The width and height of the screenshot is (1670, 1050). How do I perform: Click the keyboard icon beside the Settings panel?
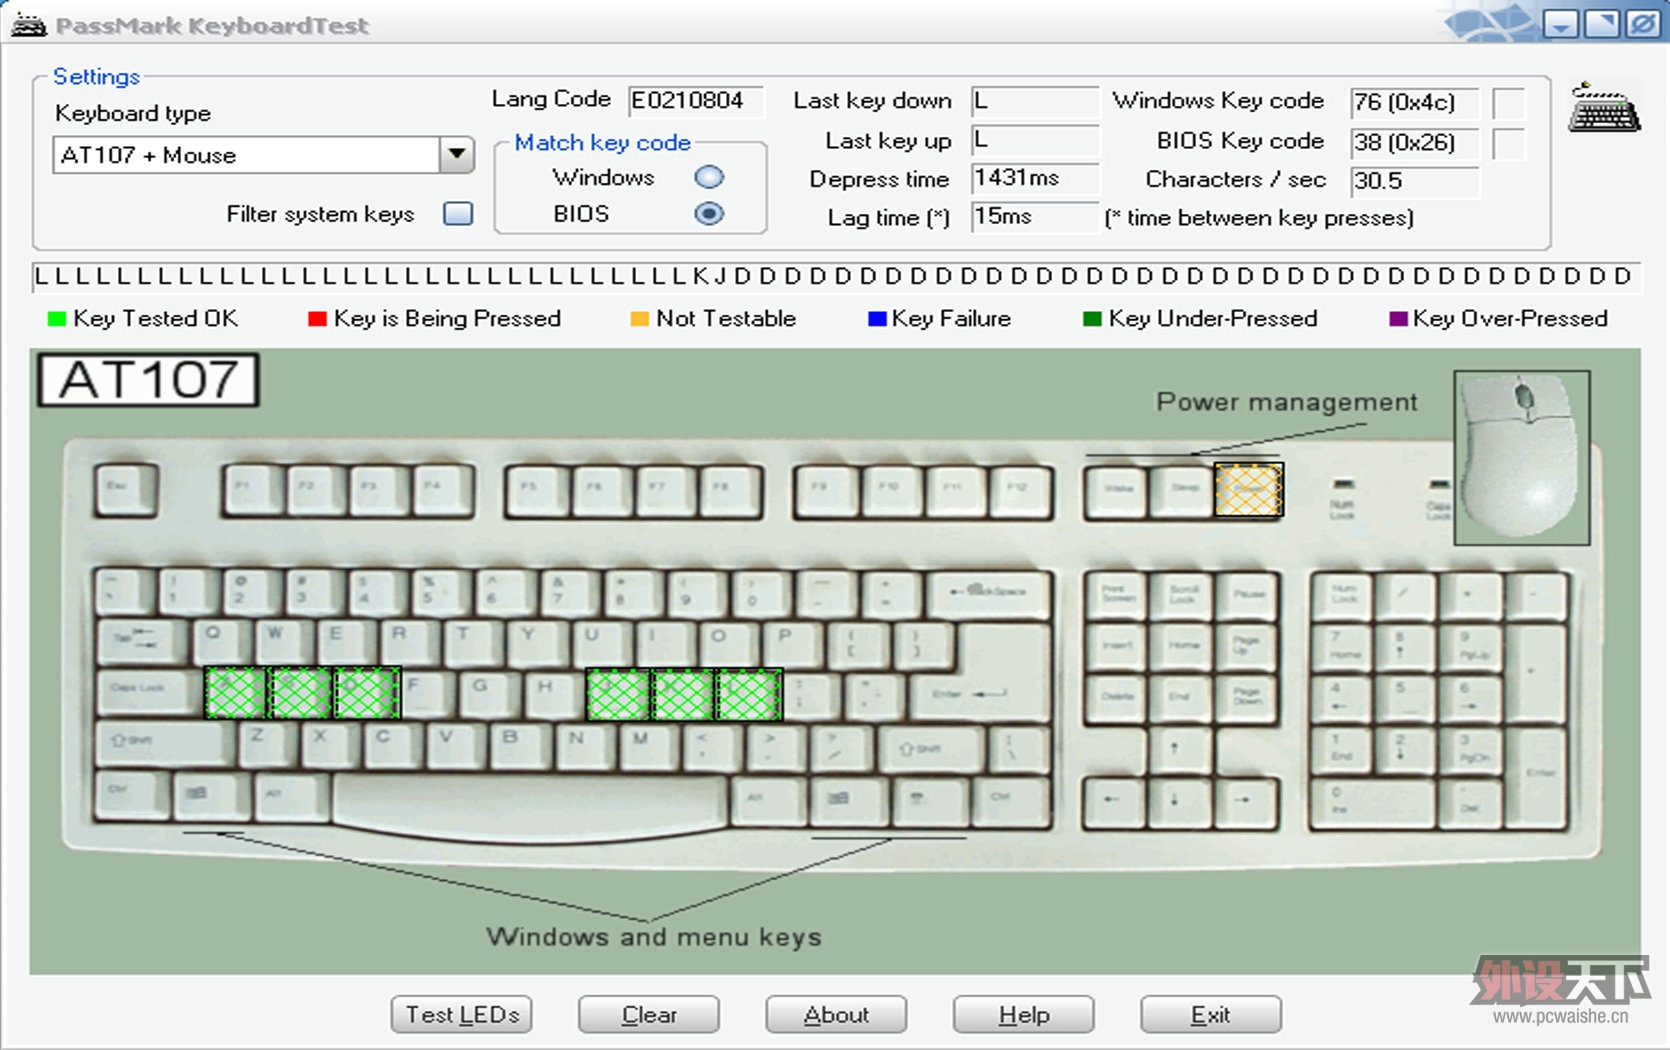(1604, 108)
